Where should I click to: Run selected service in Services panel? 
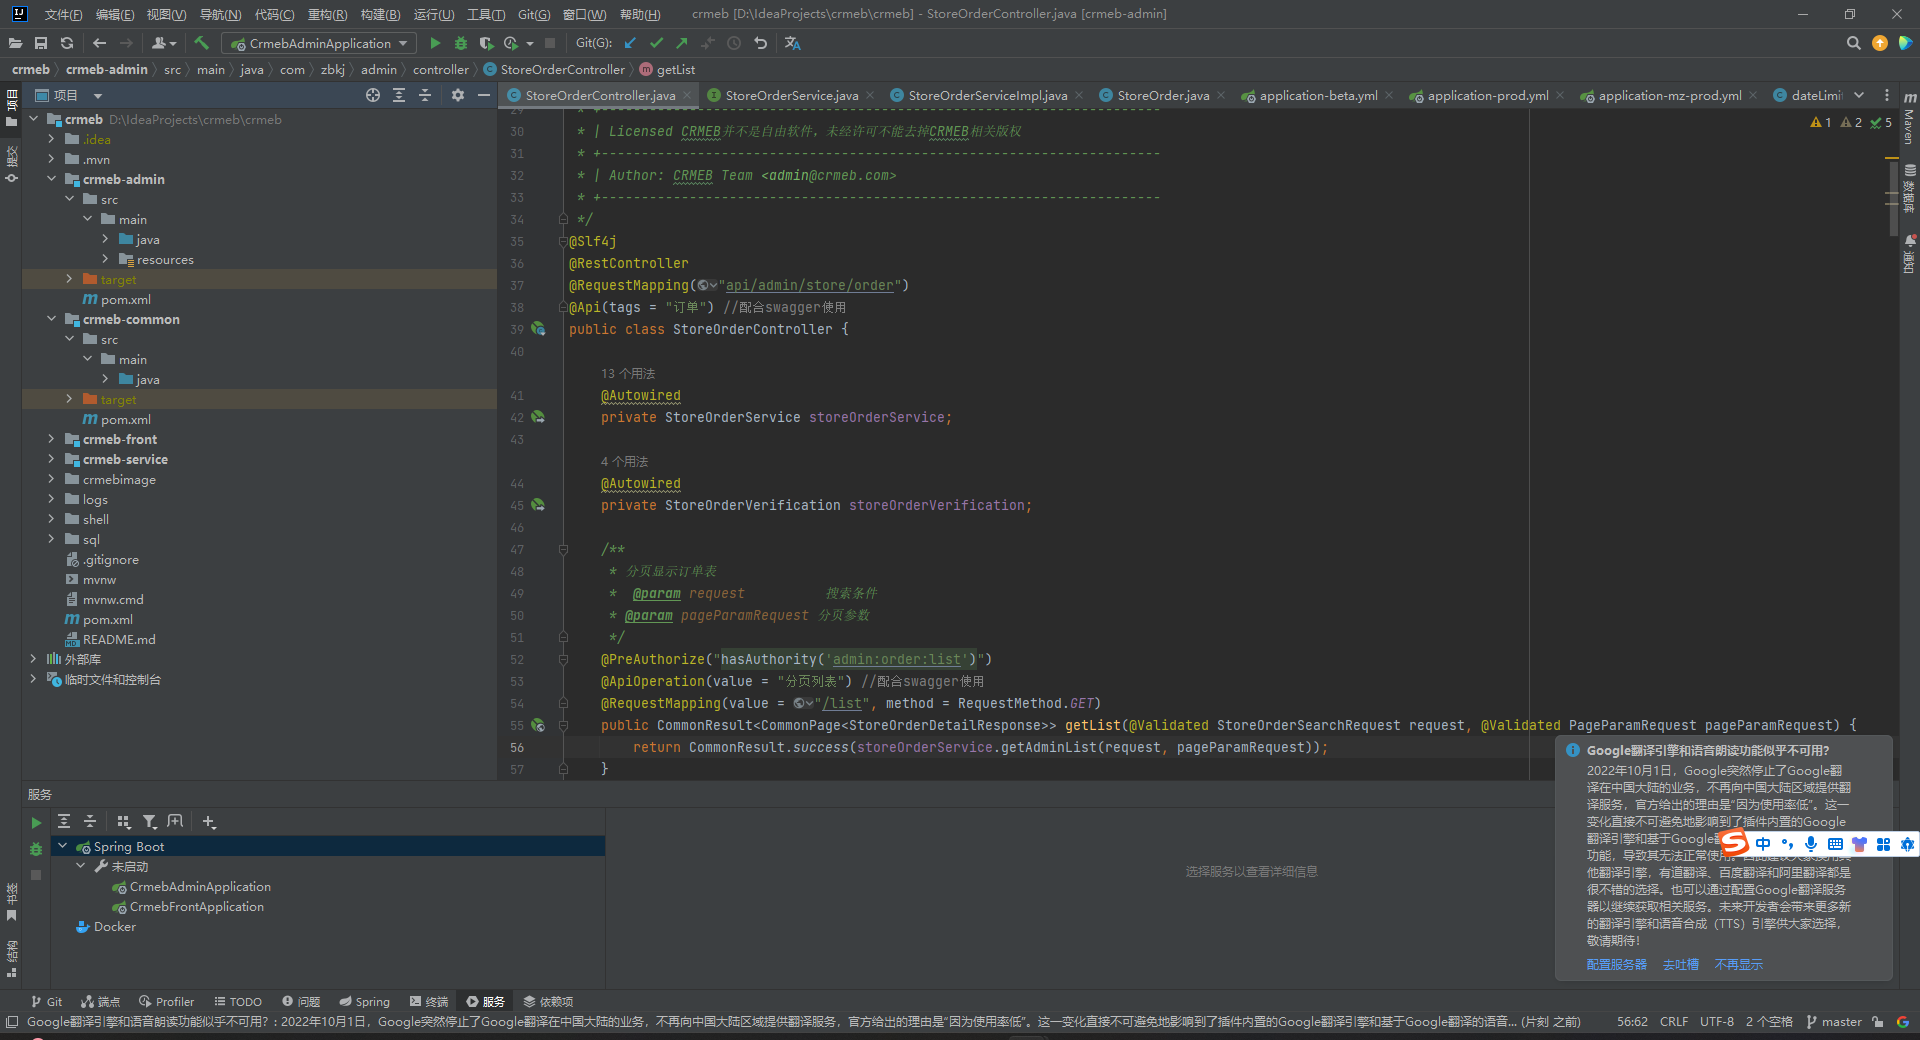36,822
